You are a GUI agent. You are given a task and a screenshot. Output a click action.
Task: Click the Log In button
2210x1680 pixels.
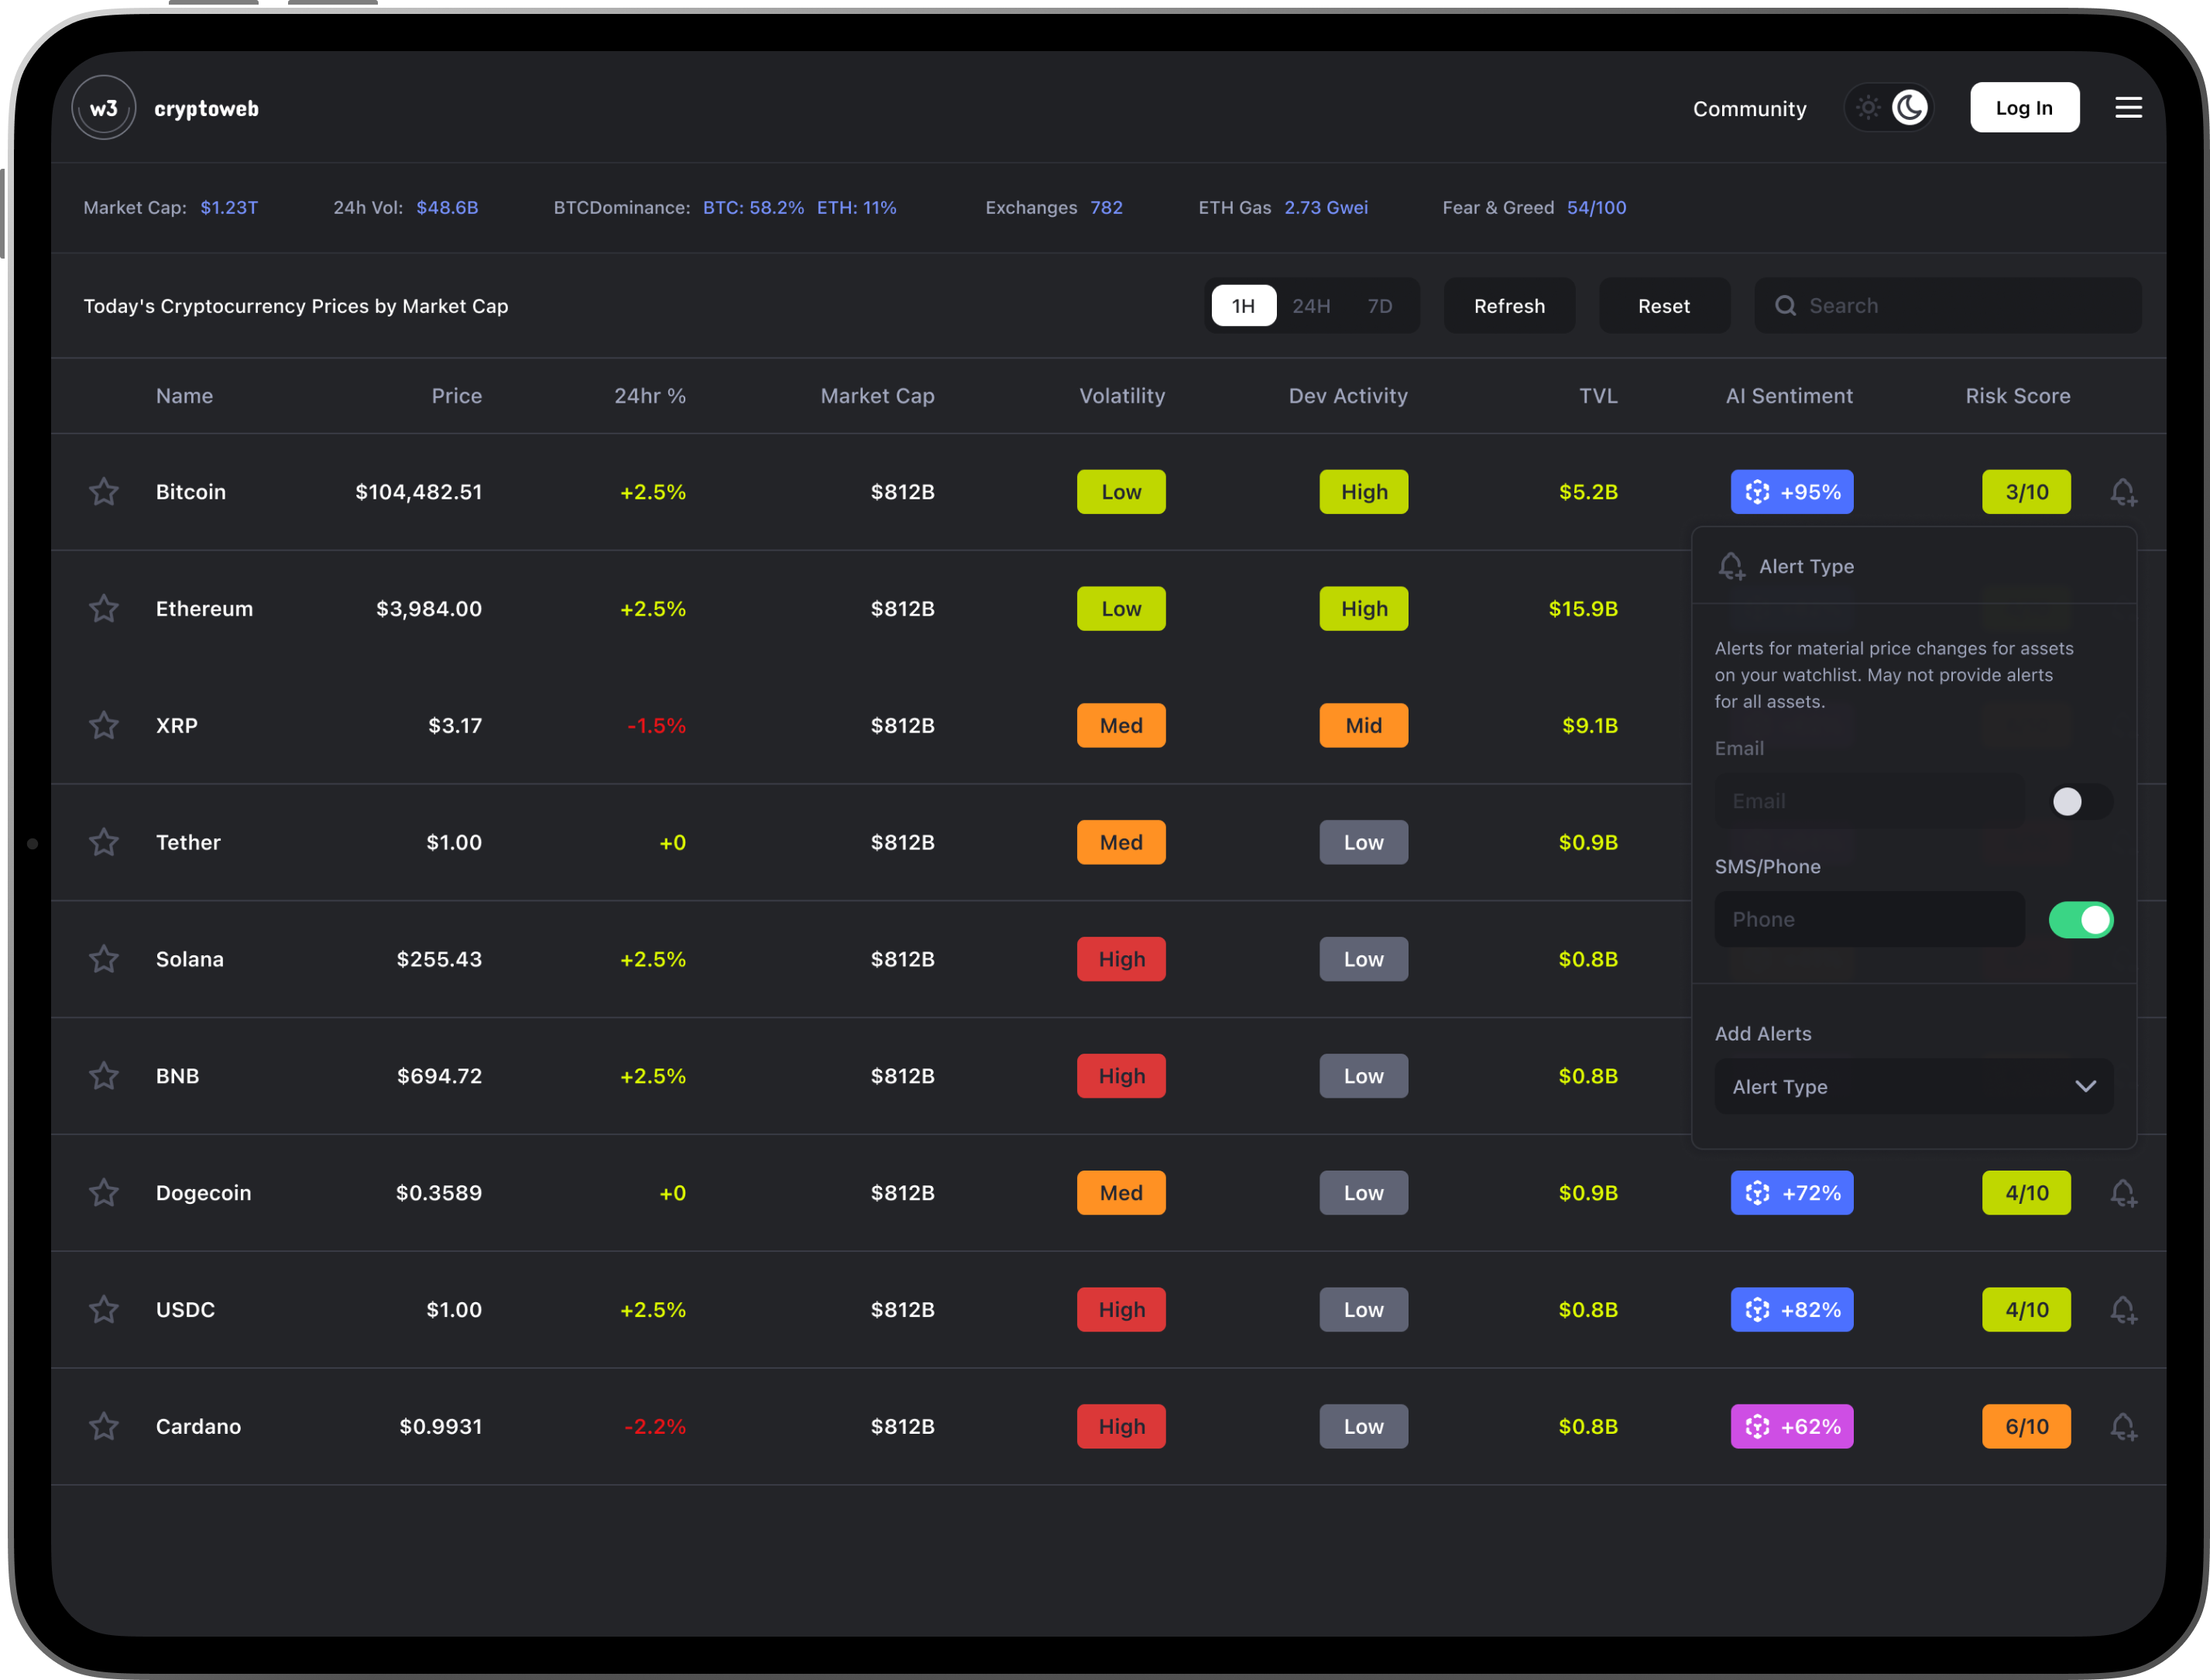click(x=2024, y=108)
